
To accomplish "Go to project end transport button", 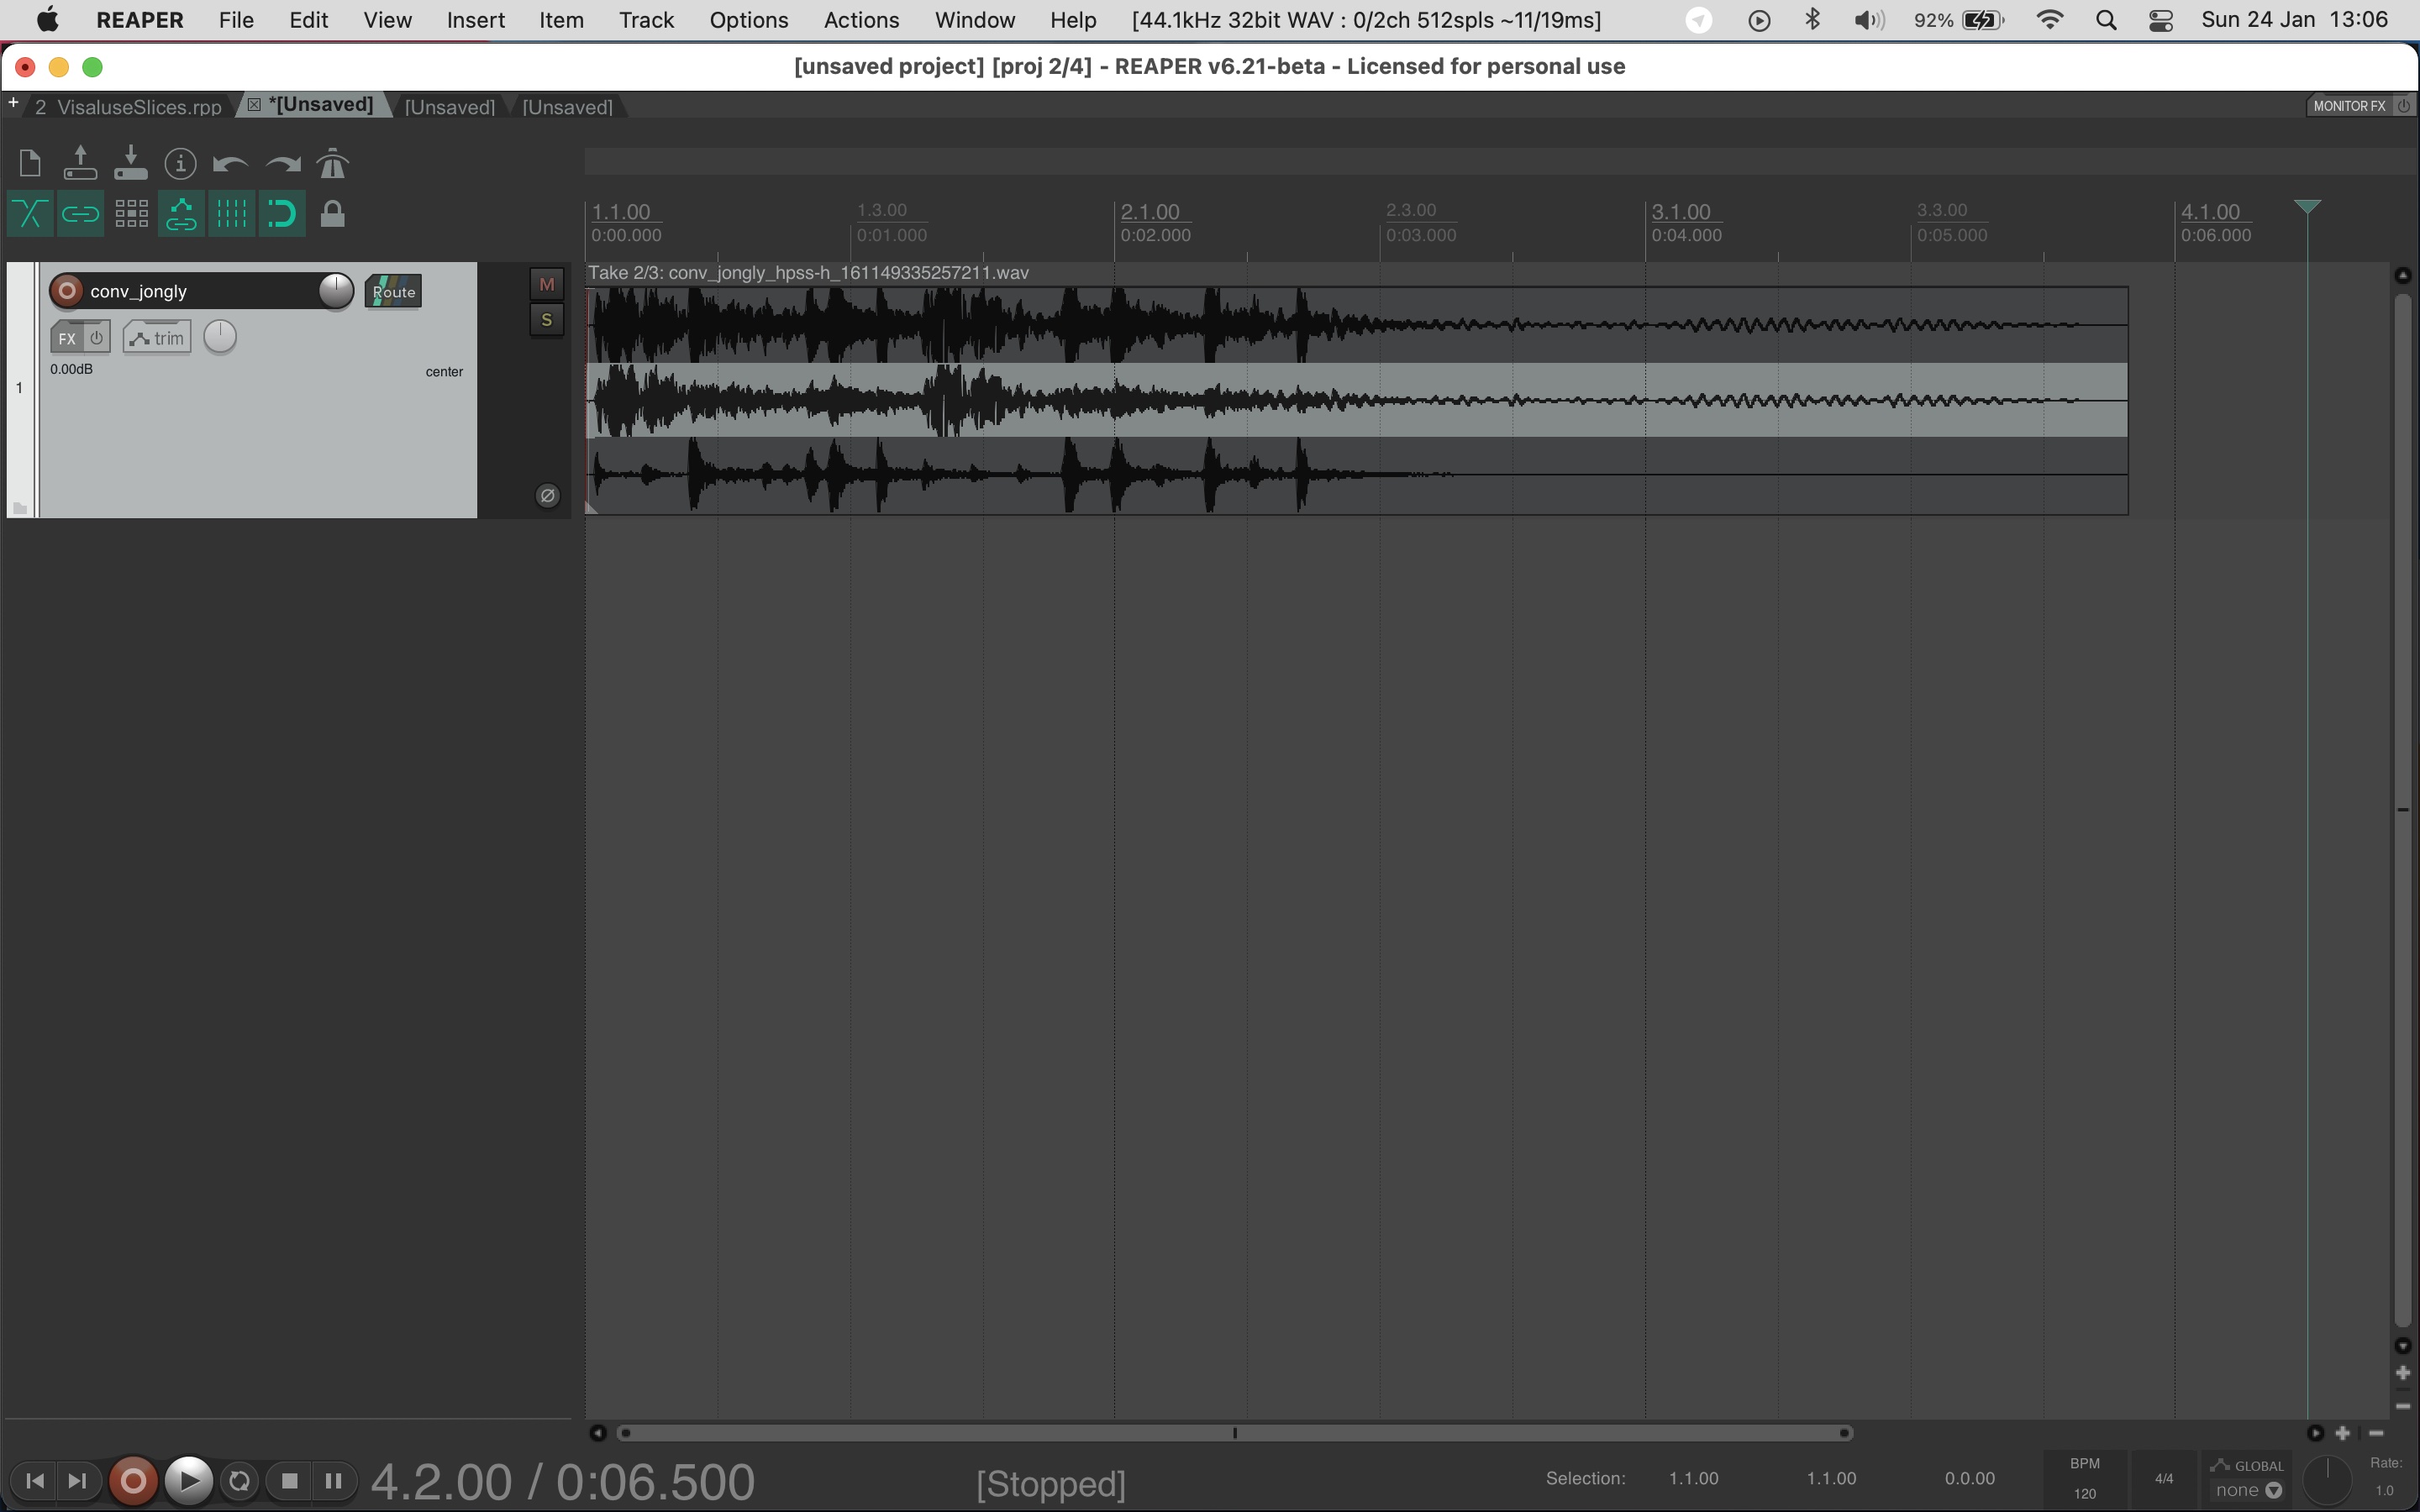I will pos(78,1481).
